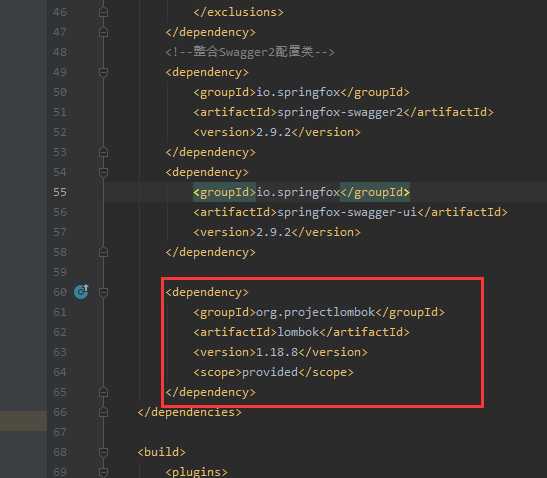Collapse the plugins fold on line 69

point(103,472)
